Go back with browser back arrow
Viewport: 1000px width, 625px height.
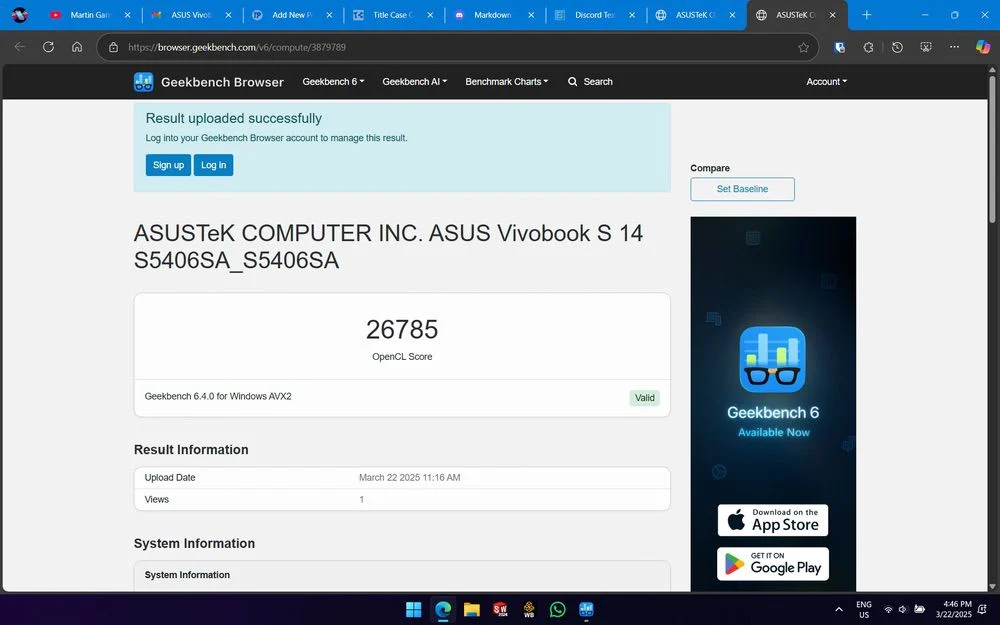(x=20, y=47)
